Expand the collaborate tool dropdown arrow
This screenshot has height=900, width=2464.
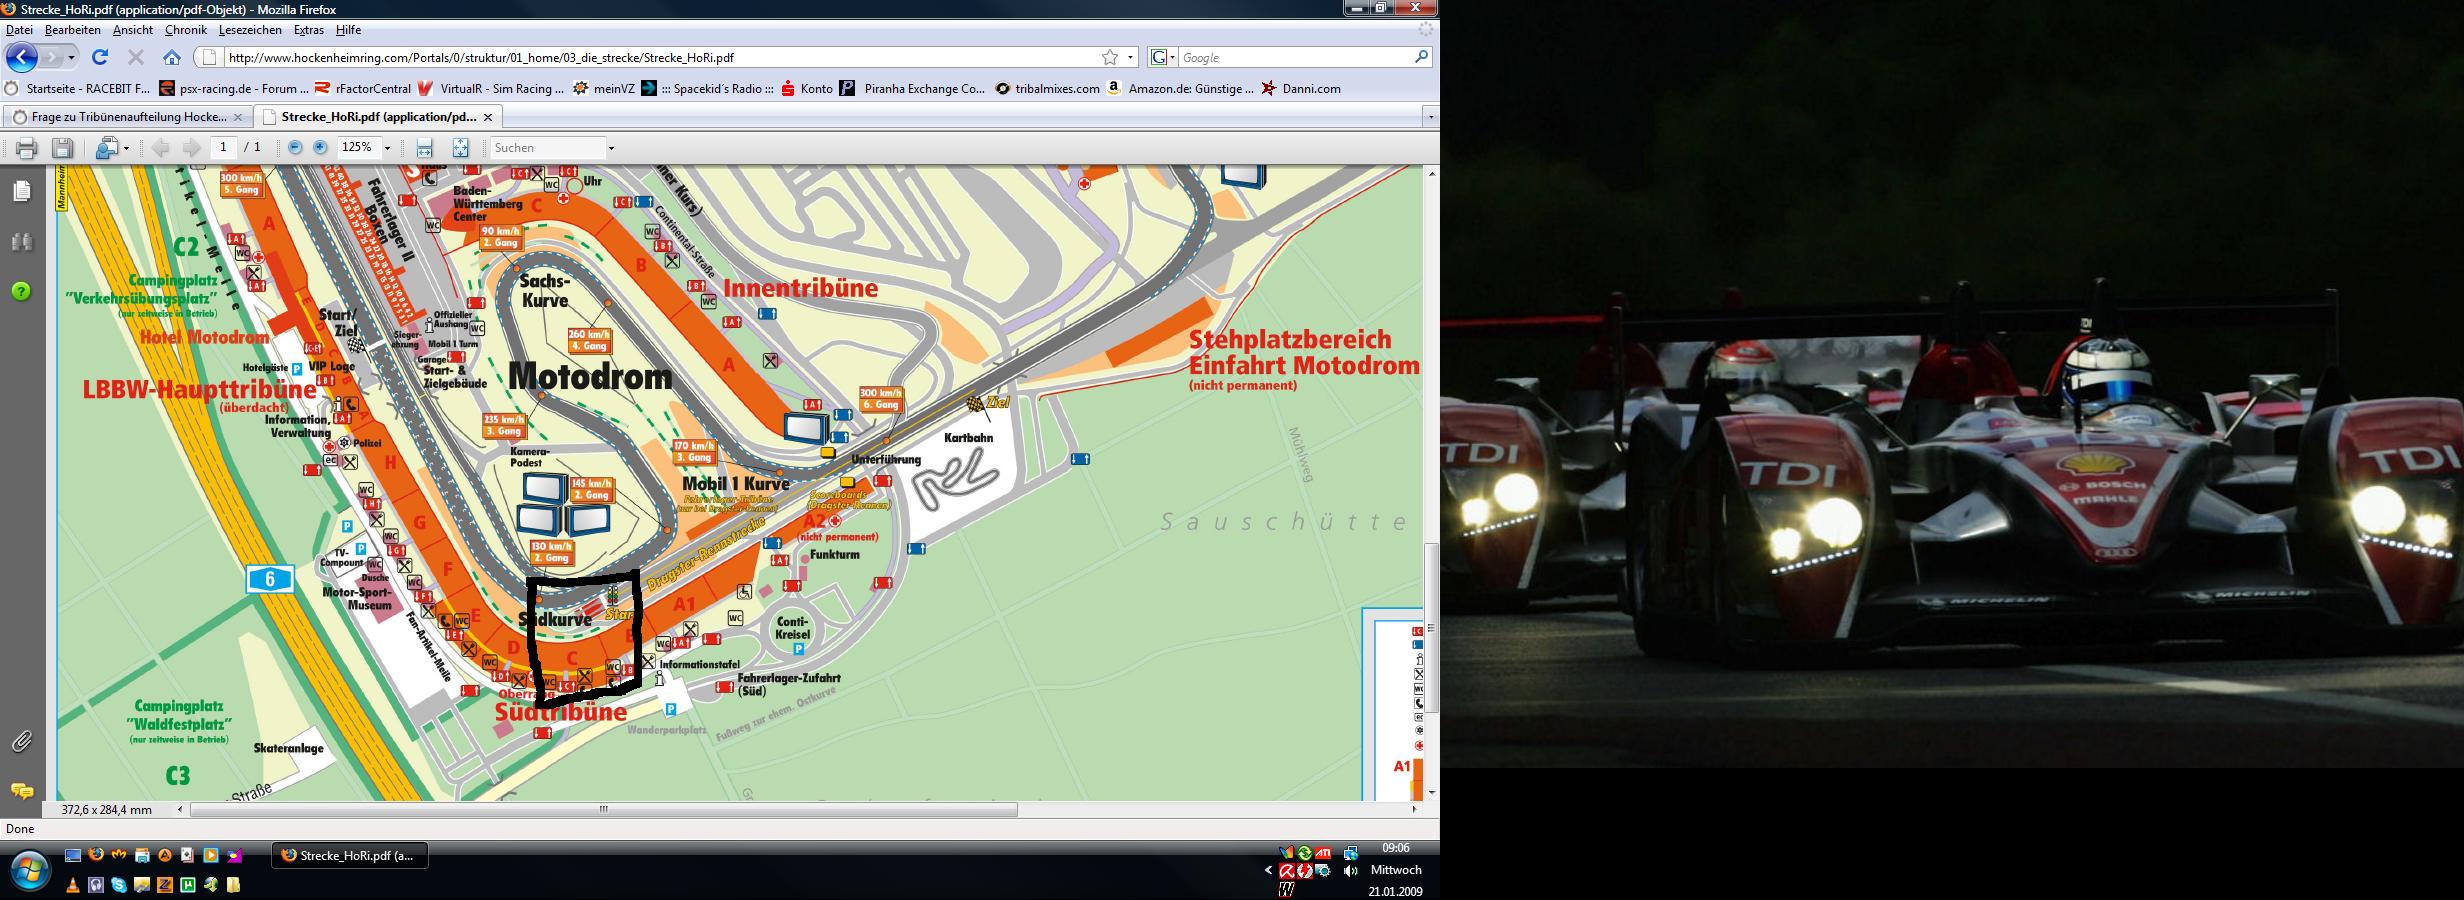pos(126,148)
